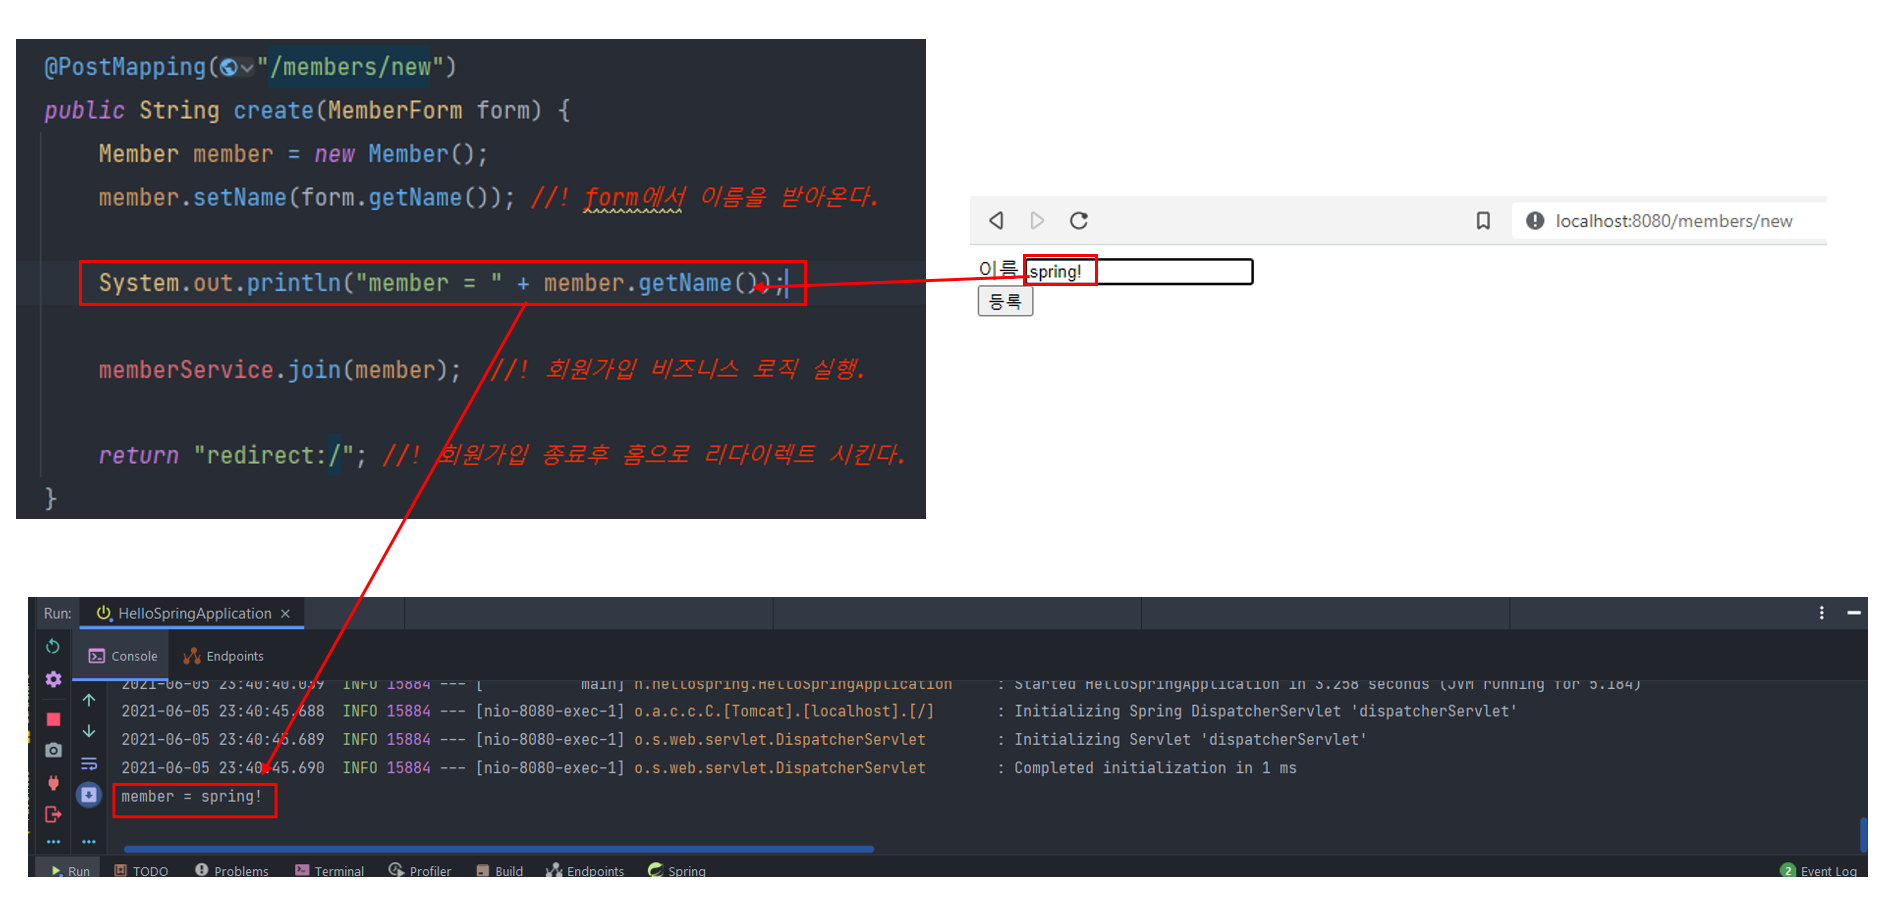Open Run panel options vertical dots
The image size is (1894, 902).
(1821, 613)
